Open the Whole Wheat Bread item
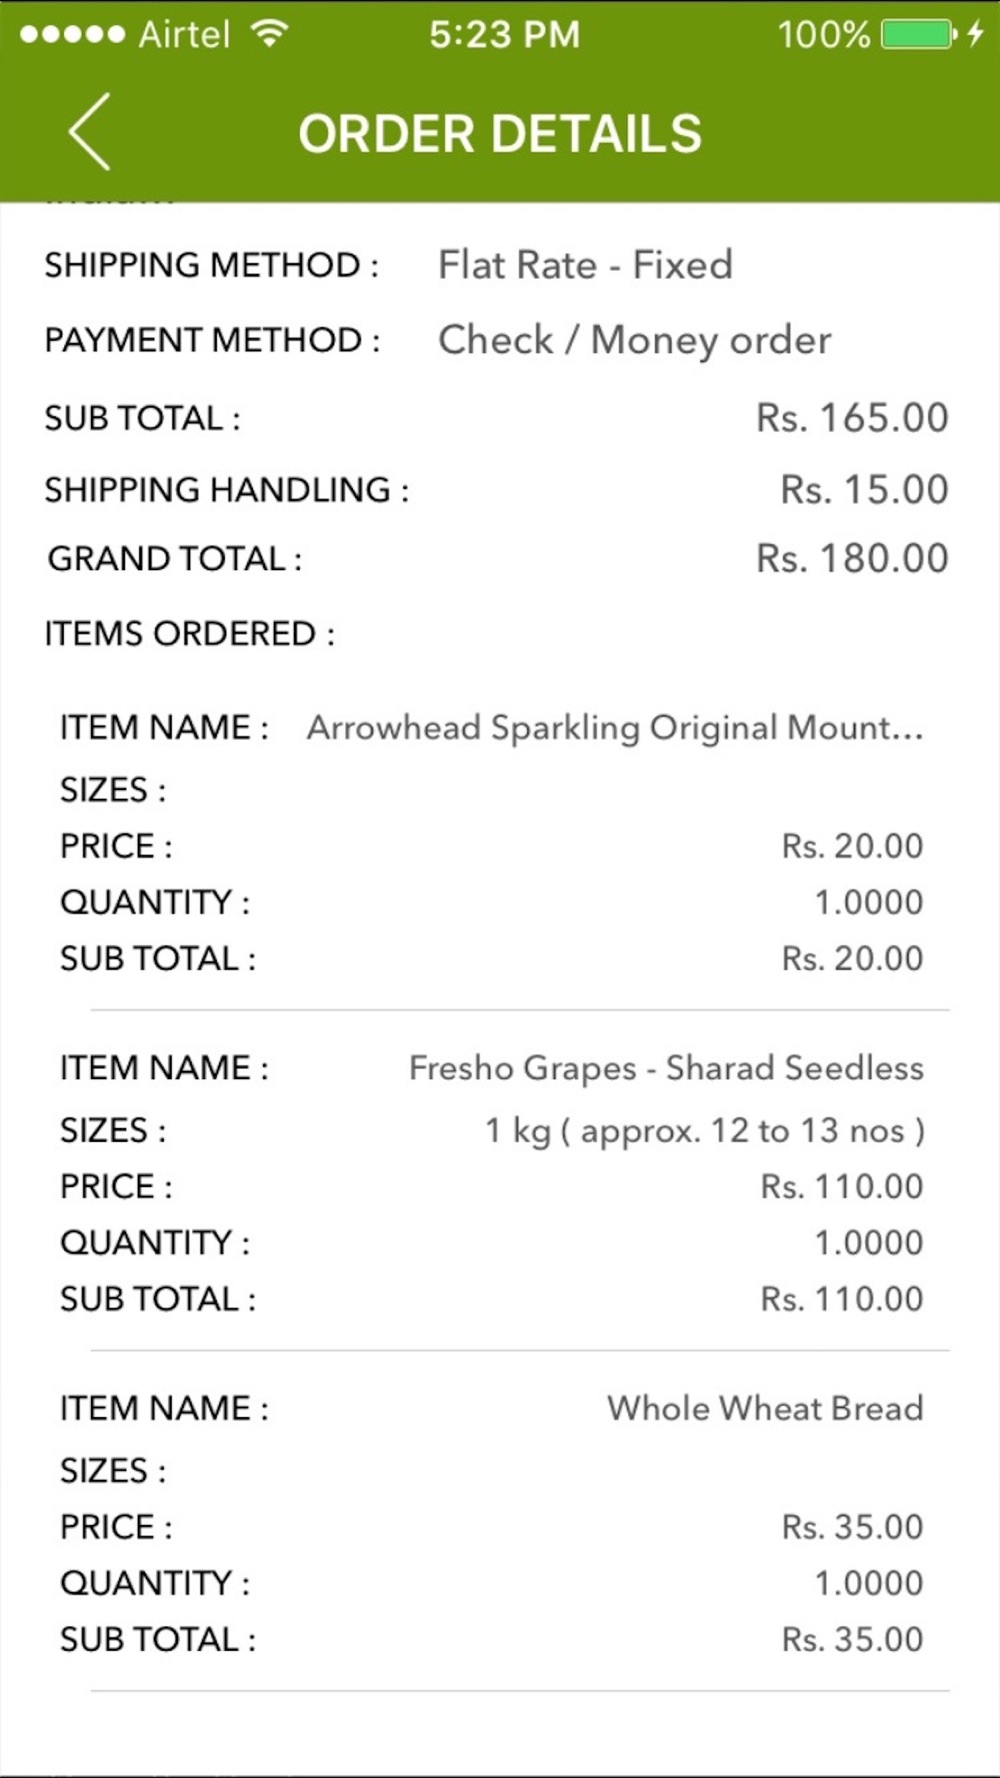Screen dimensions: 1000x1778 click(765, 1408)
